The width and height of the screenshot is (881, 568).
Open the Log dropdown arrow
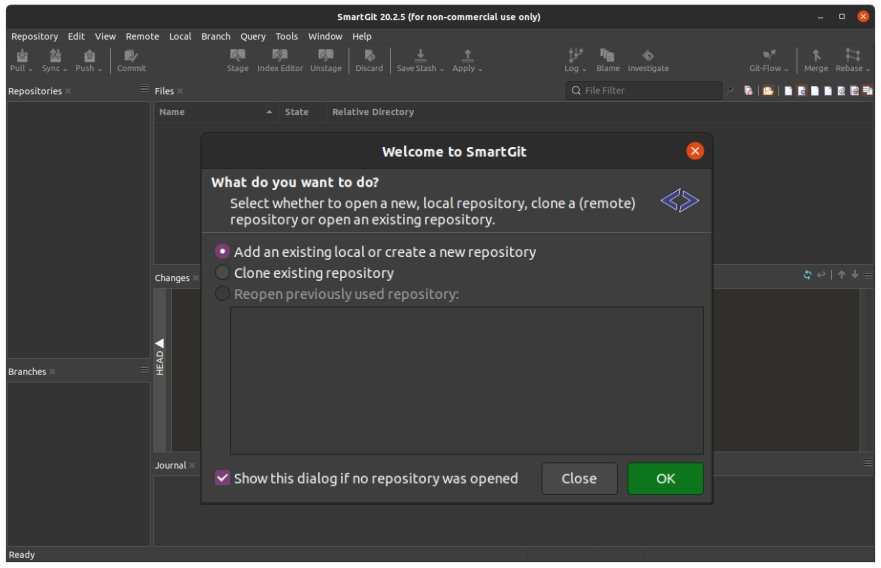[x=584, y=69]
